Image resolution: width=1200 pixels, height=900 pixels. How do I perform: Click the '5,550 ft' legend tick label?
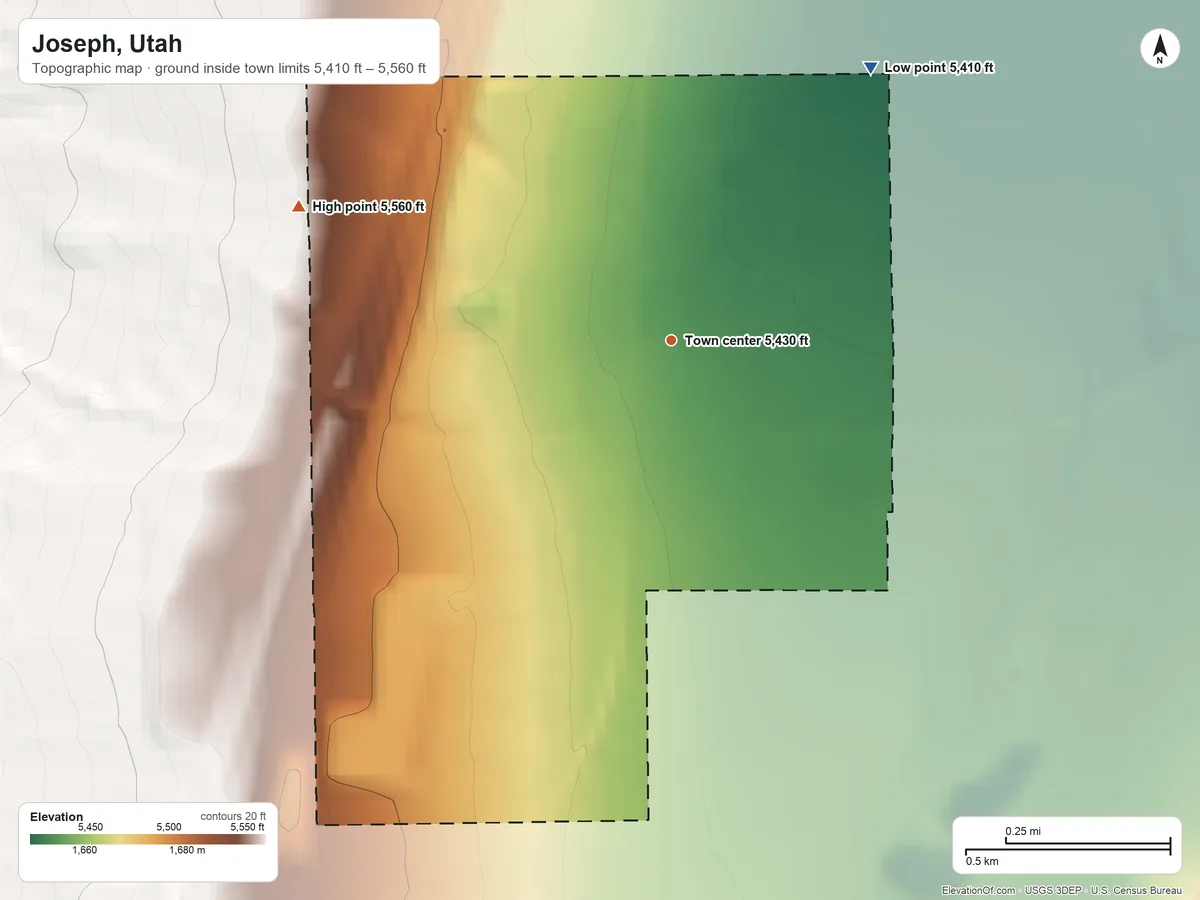[248, 828]
